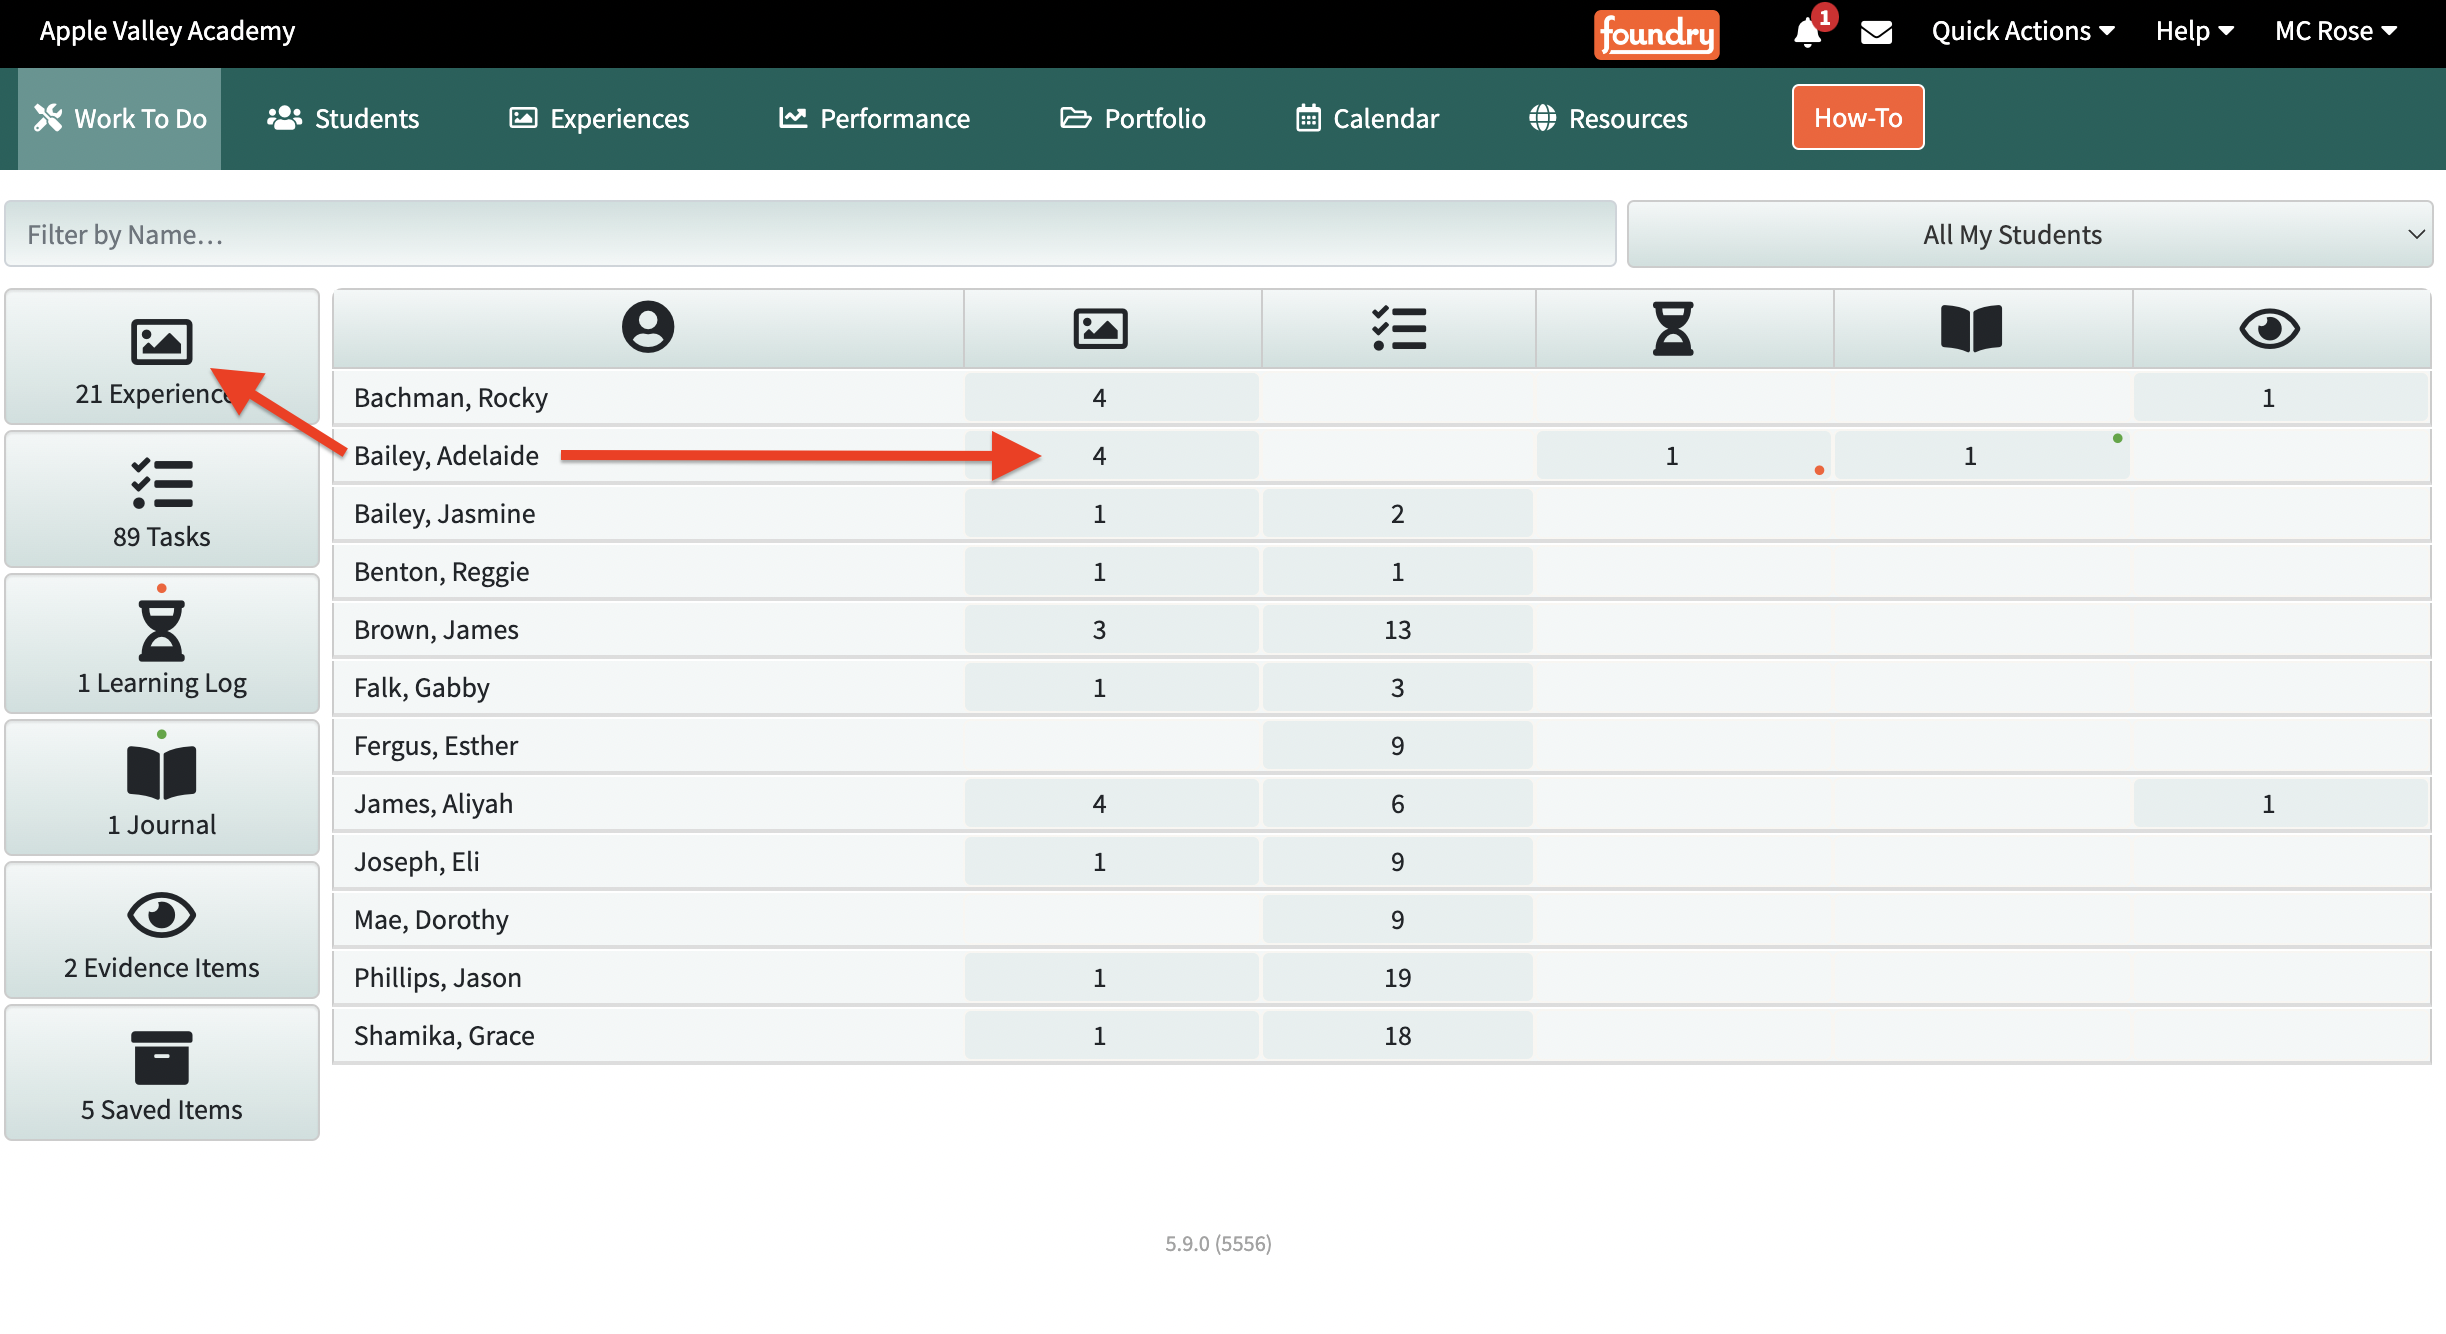
Task: Select student Phillips, Jason
Action: click(x=438, y=978)
